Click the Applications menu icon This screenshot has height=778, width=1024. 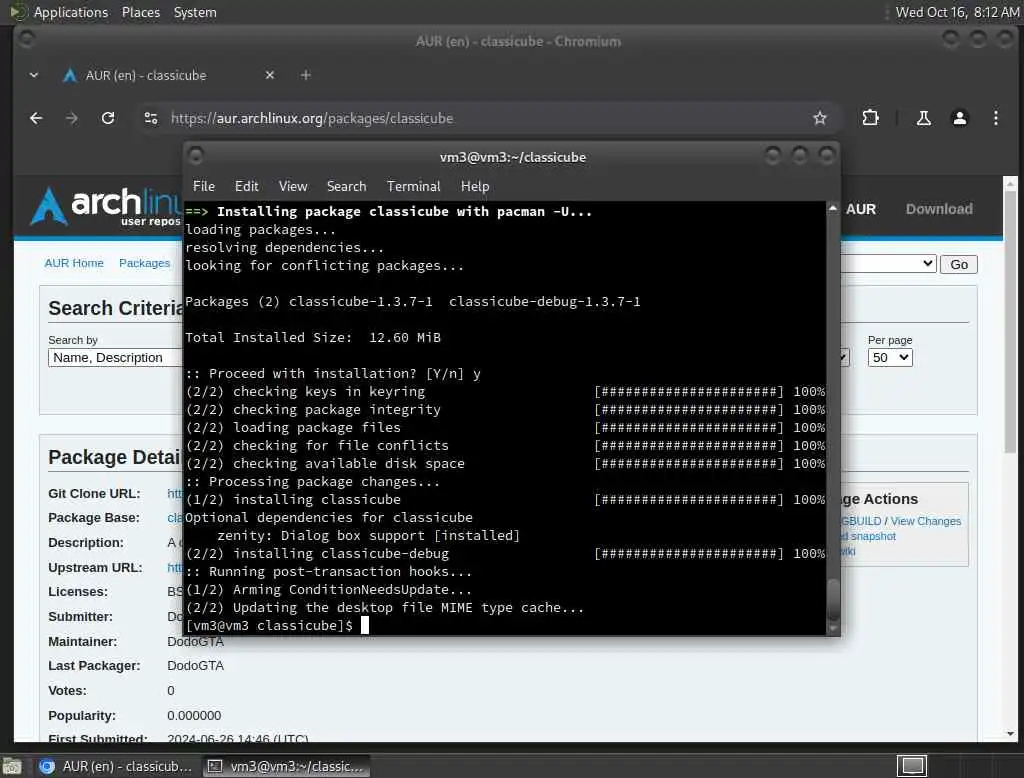[18, 12]
